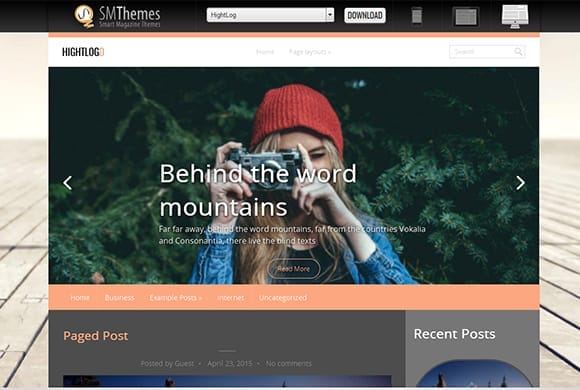580x390 pixels.
Task: Select Home in orange category bar
Action: pos(80,297)
